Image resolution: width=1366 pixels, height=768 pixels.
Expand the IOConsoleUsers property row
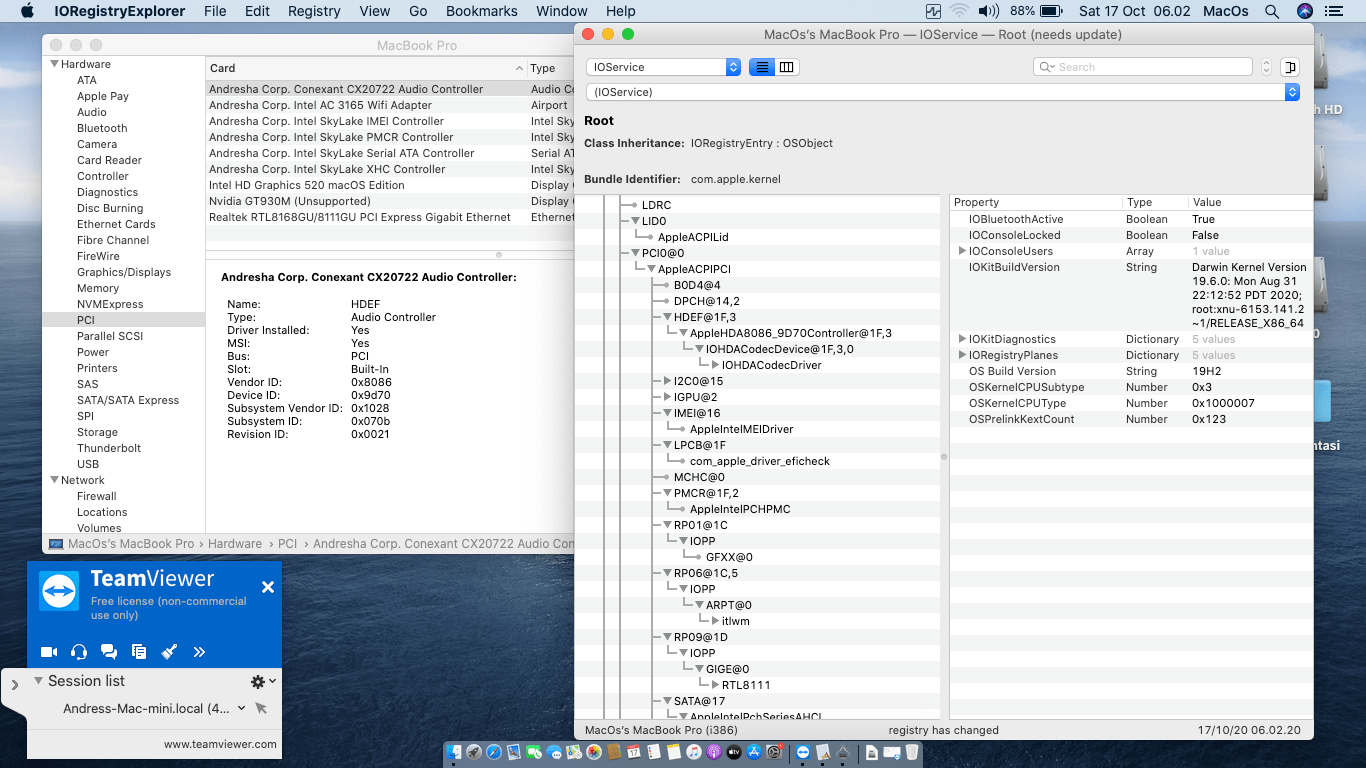962,251
